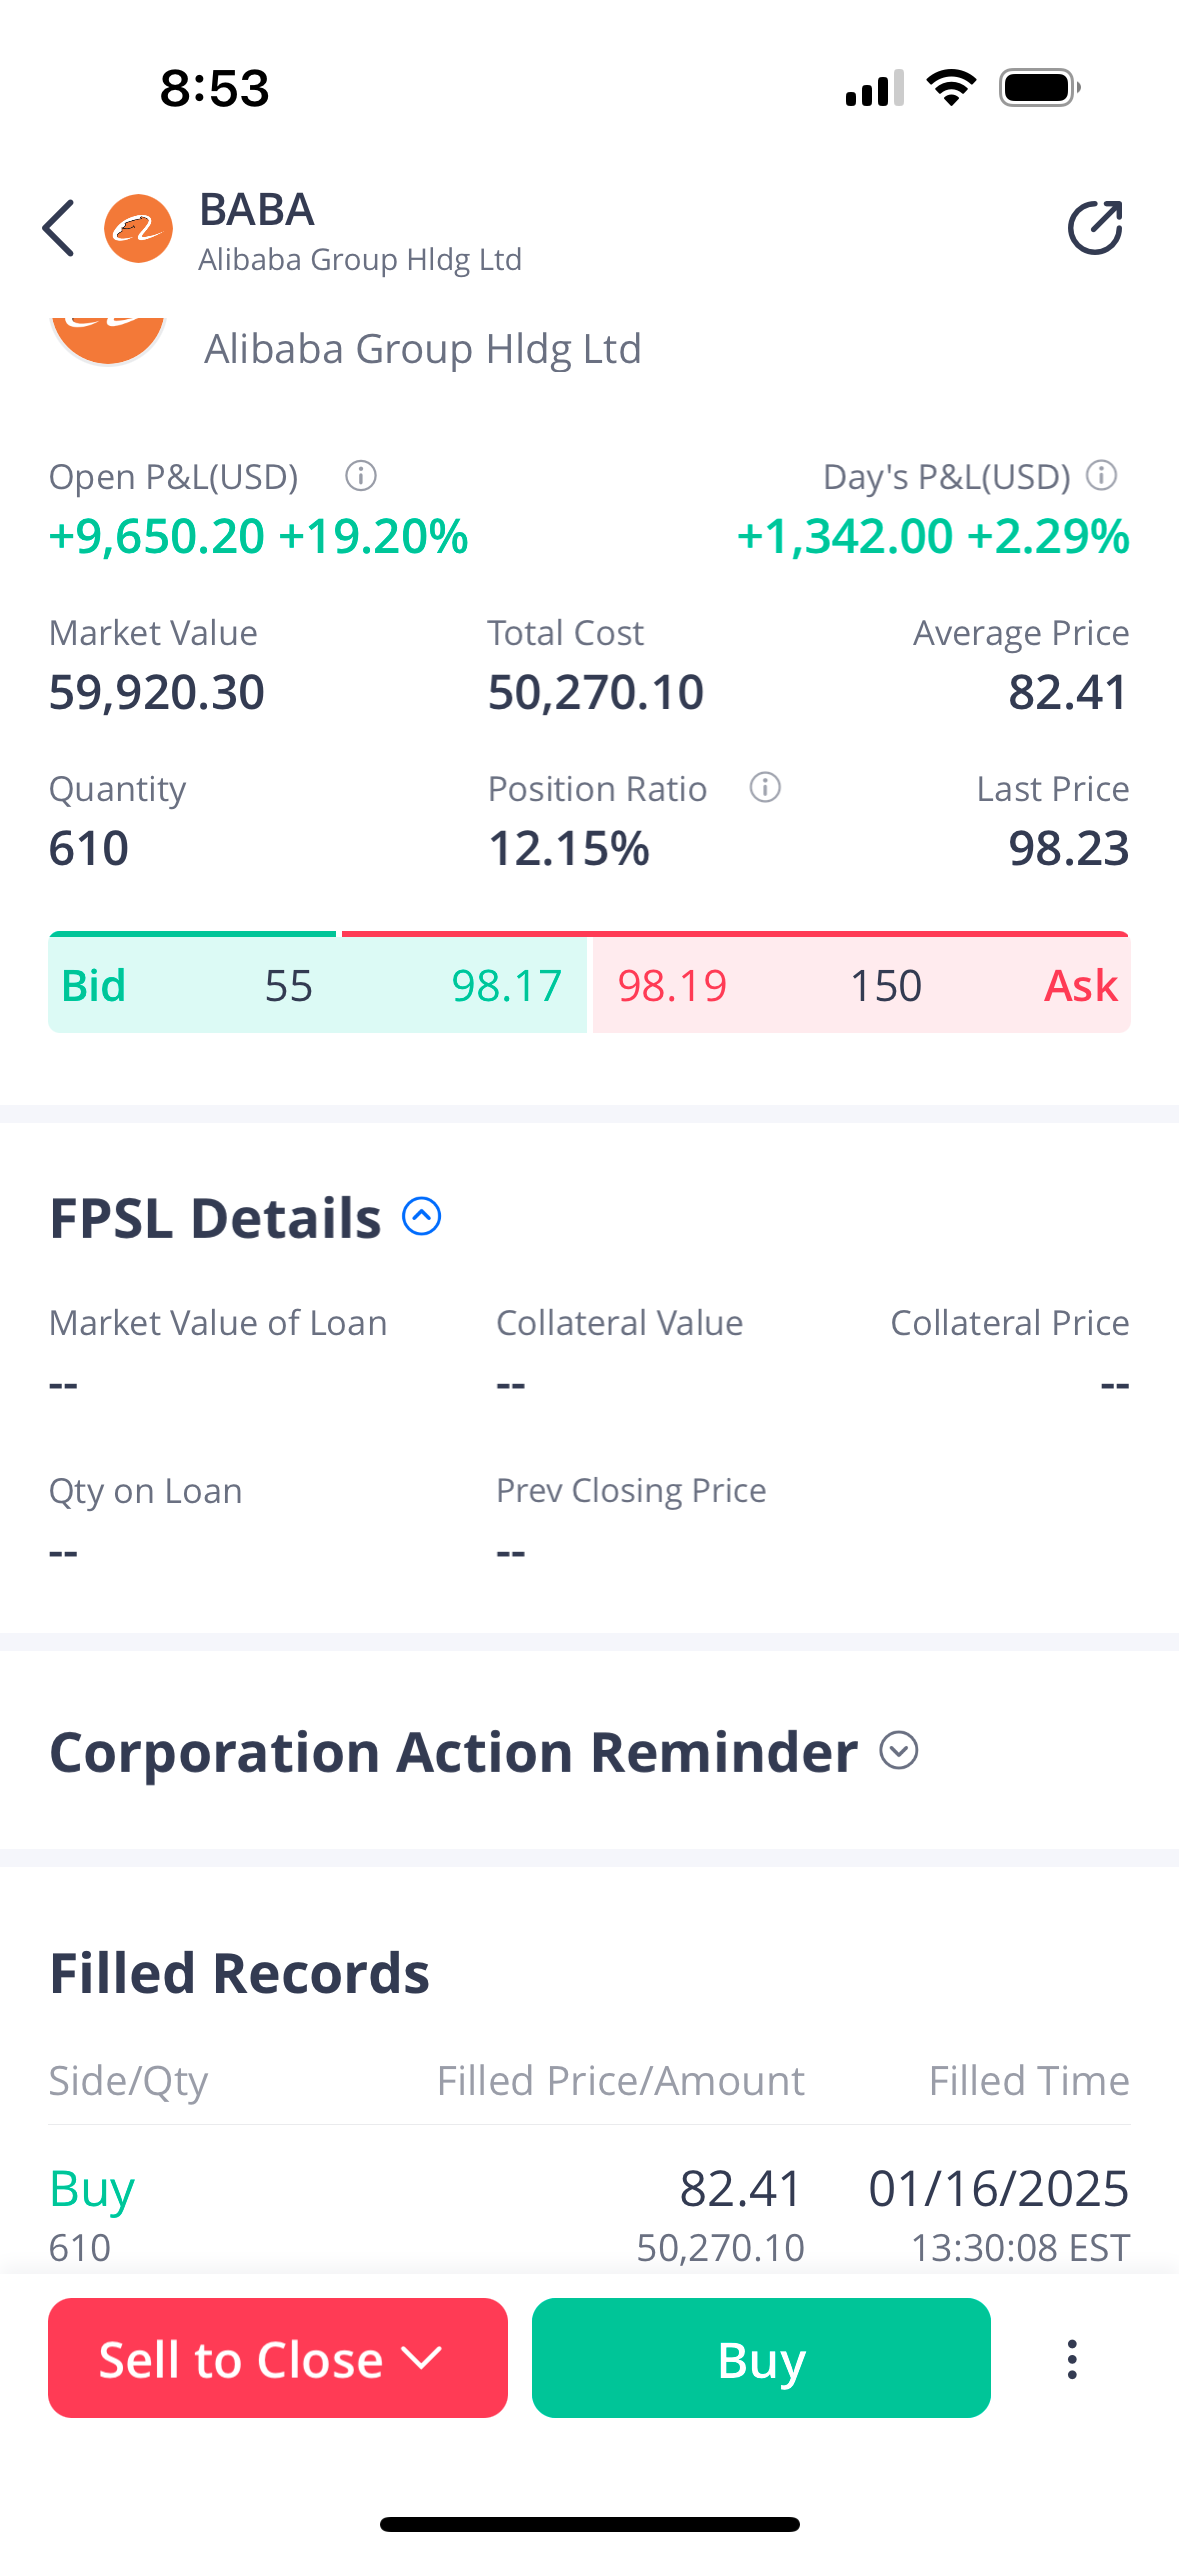1179x2556 pixels.
Task: Collapse the FPSL Details section
Action: point(422,1217)
